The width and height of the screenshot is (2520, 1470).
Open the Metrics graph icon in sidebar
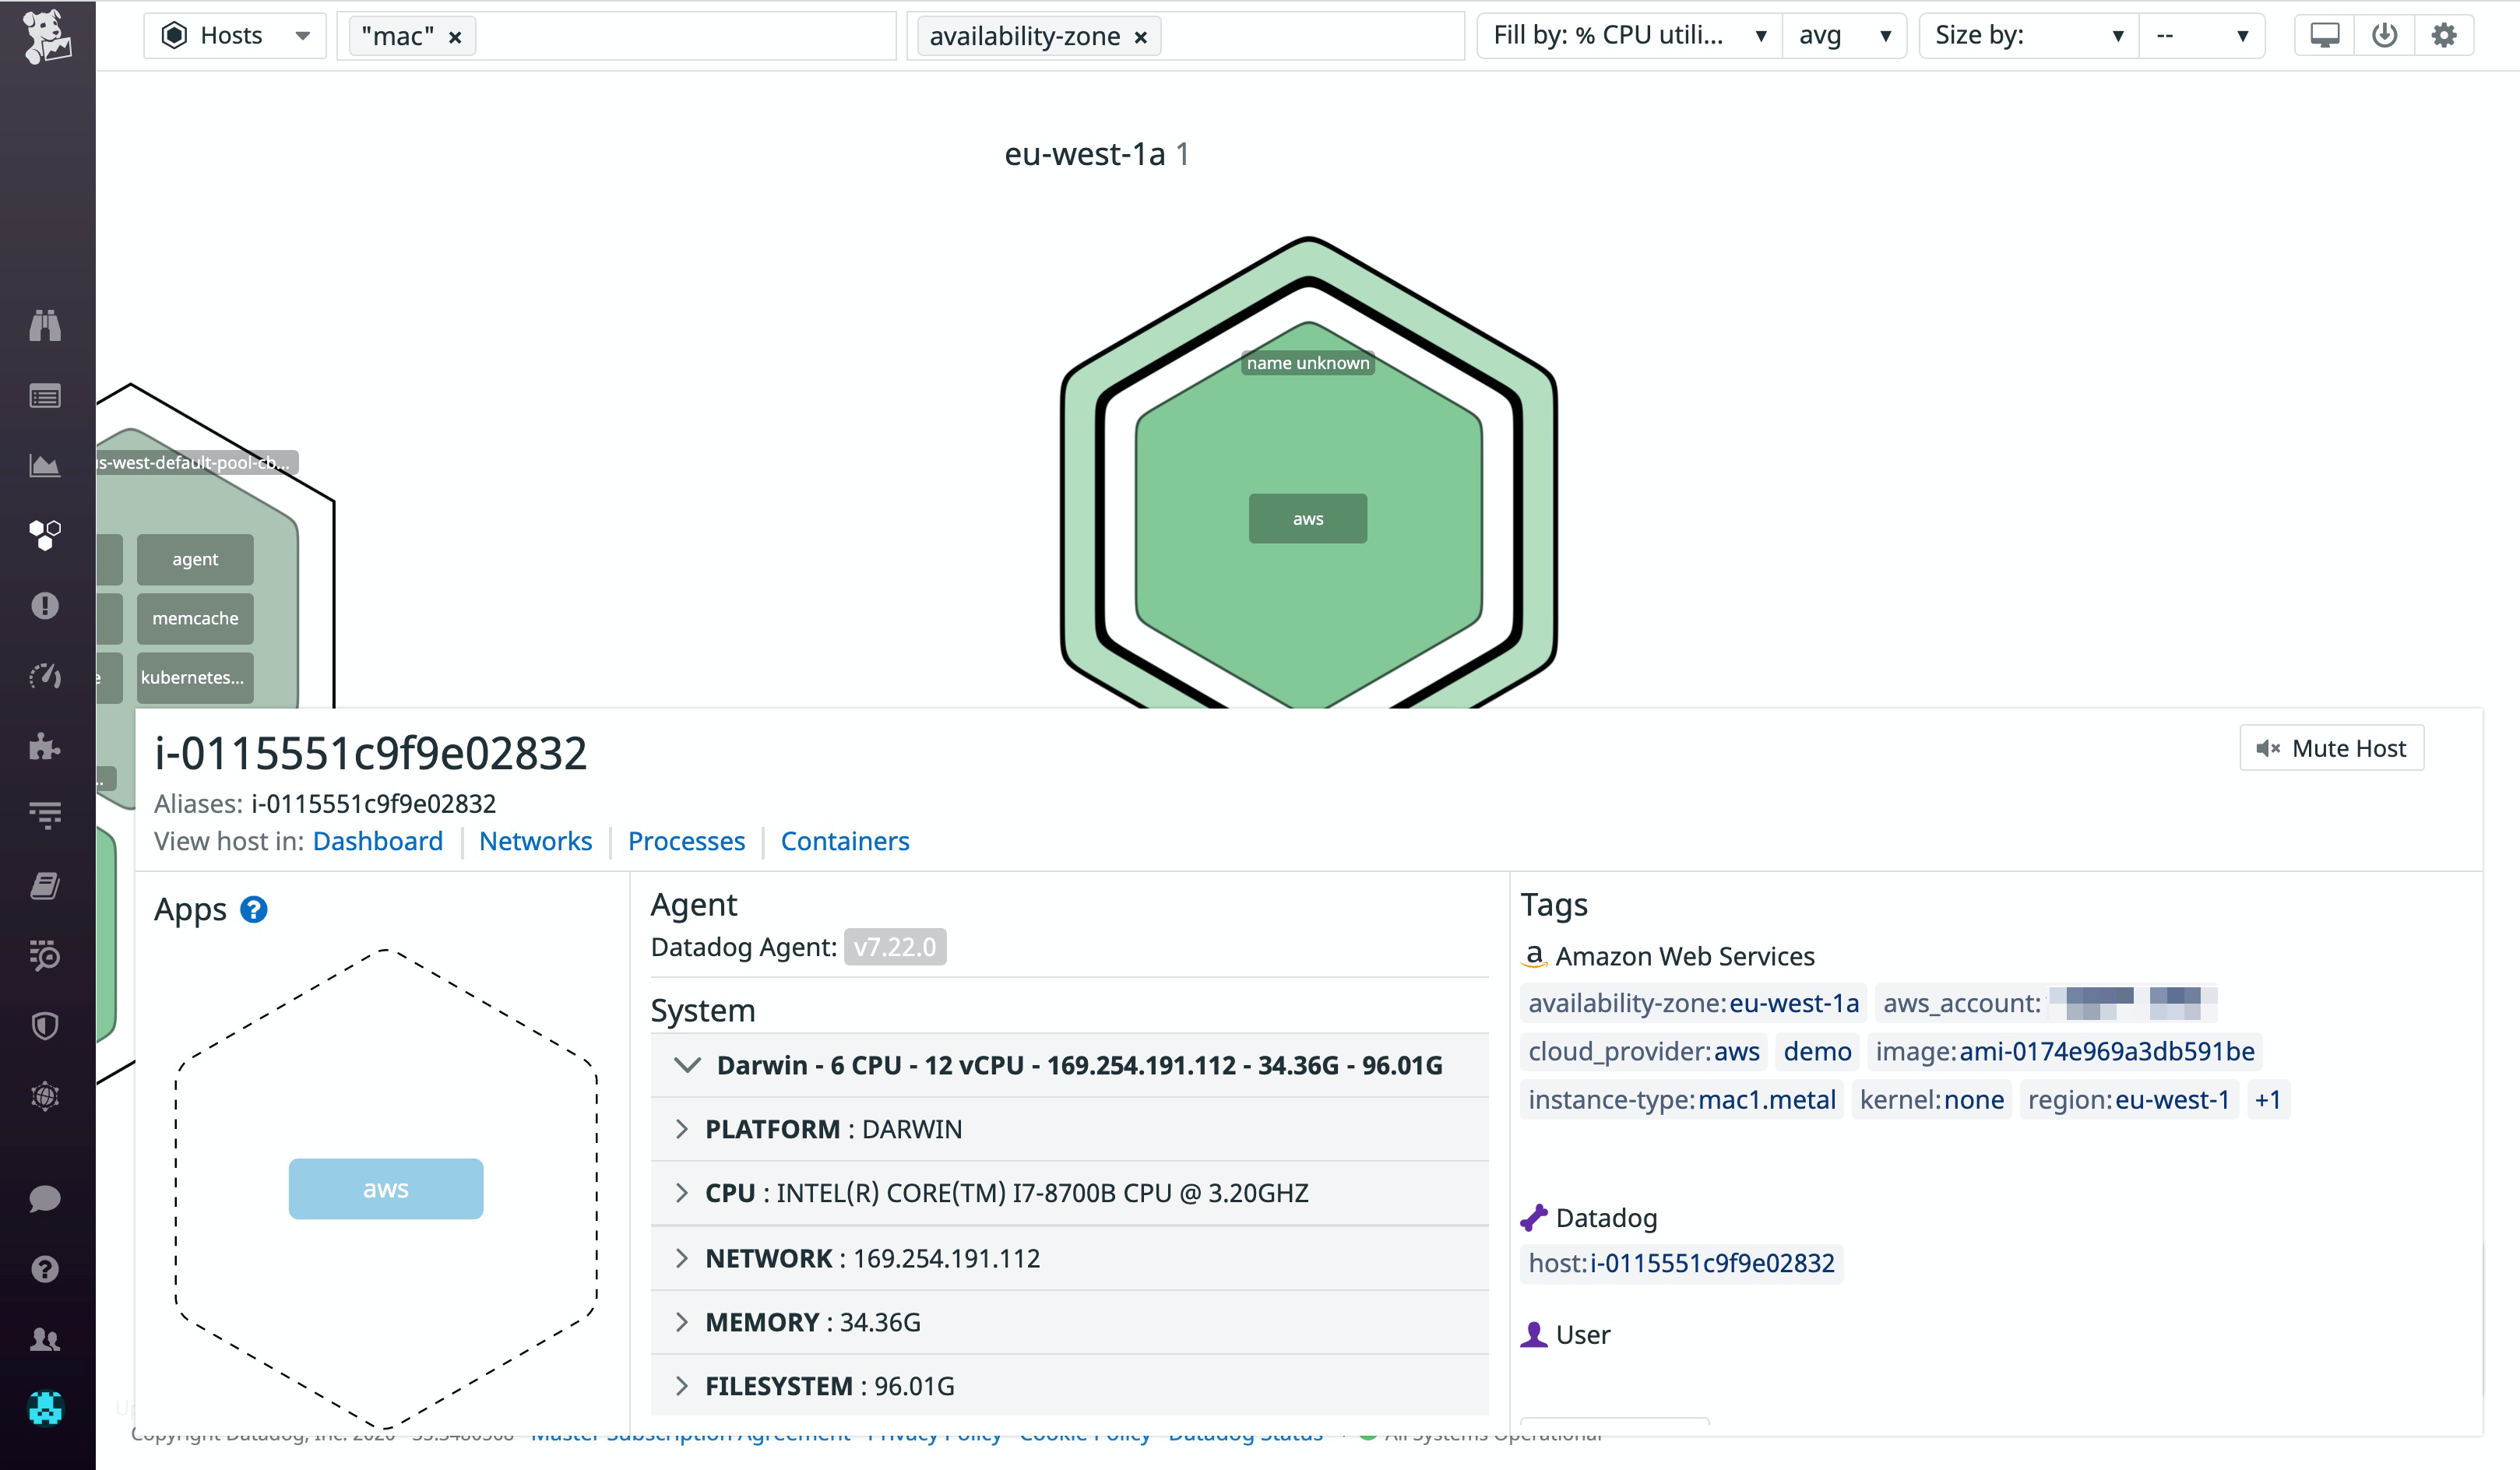[45, 465]
